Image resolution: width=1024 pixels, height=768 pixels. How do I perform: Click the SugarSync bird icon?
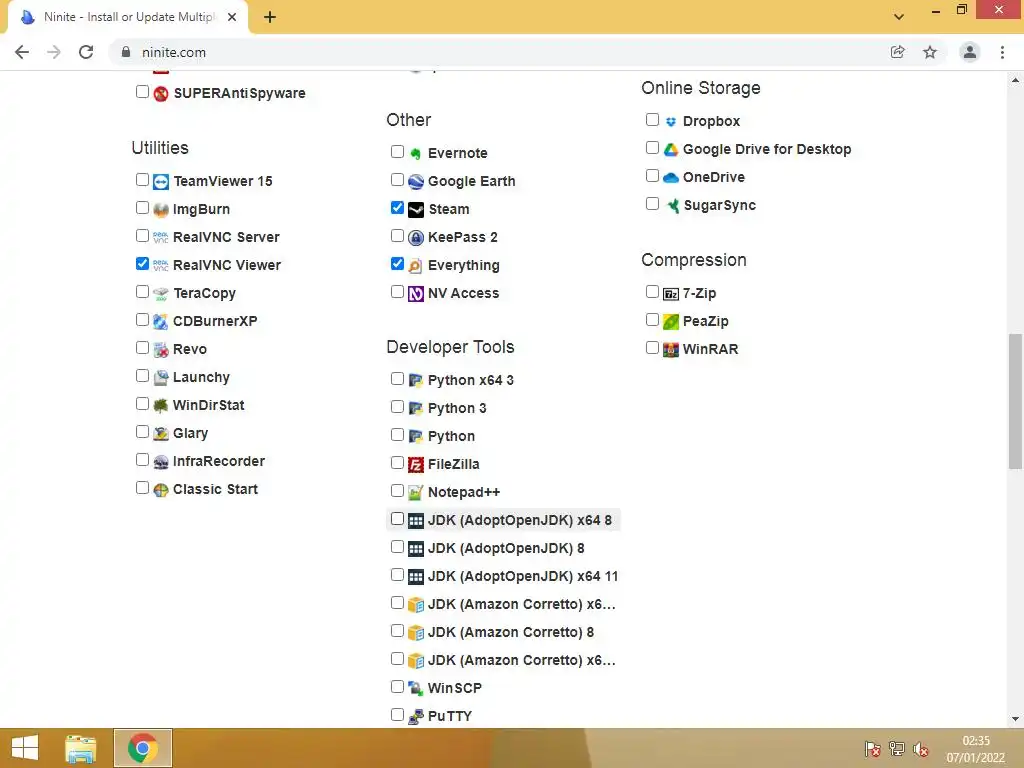tap(671, 206)
